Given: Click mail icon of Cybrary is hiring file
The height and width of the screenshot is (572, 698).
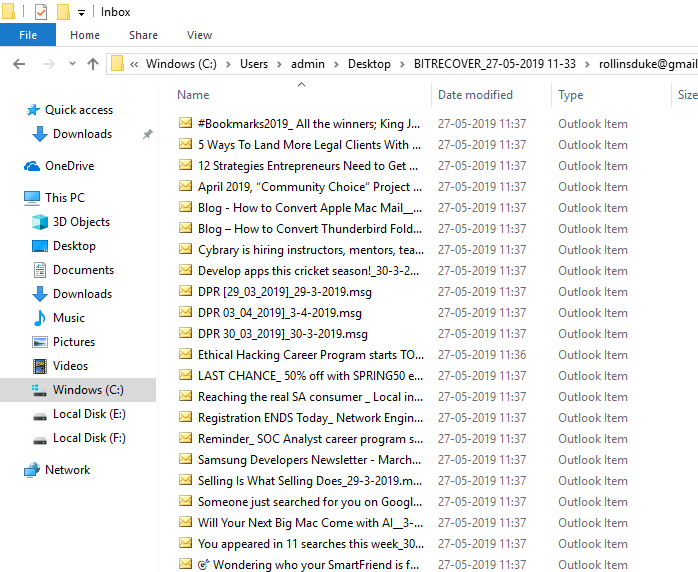Looking at the screenshot, I should [x=186, y=248].
